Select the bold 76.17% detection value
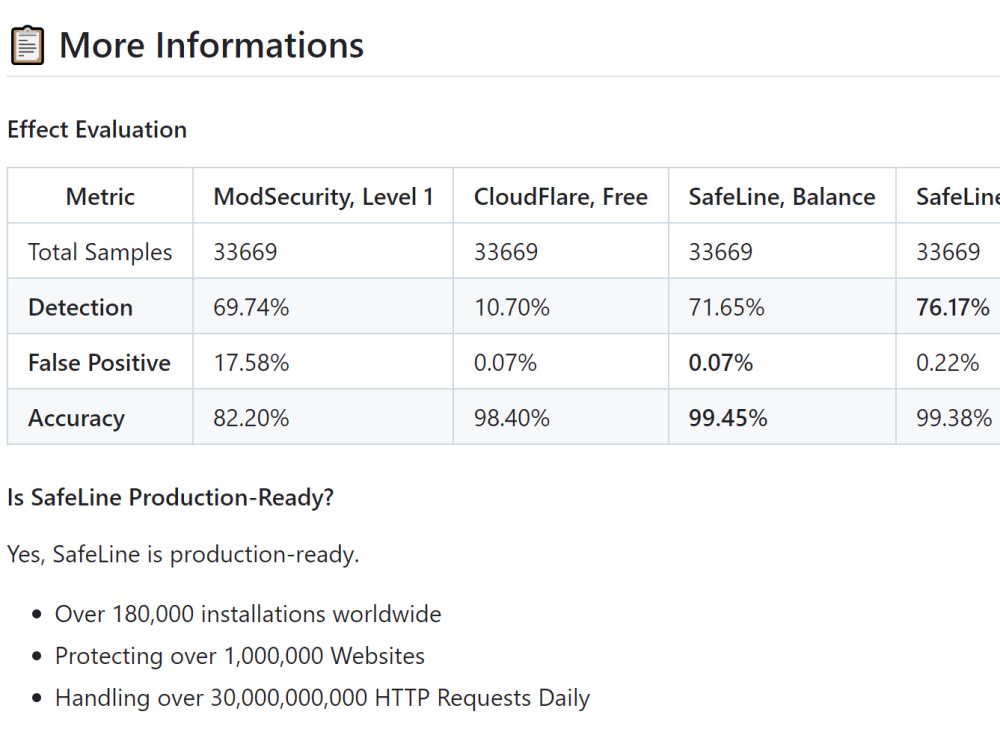1000x750 pixels. (x=953, y=307)
